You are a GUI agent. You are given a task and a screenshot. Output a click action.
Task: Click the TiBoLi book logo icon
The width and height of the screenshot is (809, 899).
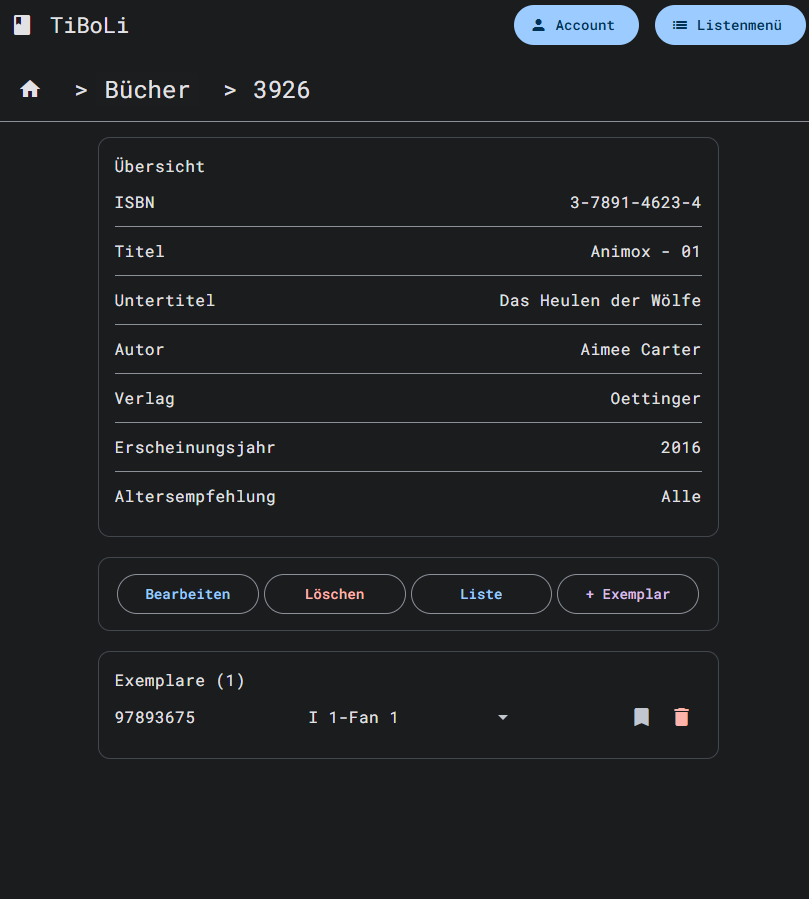pos(22,26)
